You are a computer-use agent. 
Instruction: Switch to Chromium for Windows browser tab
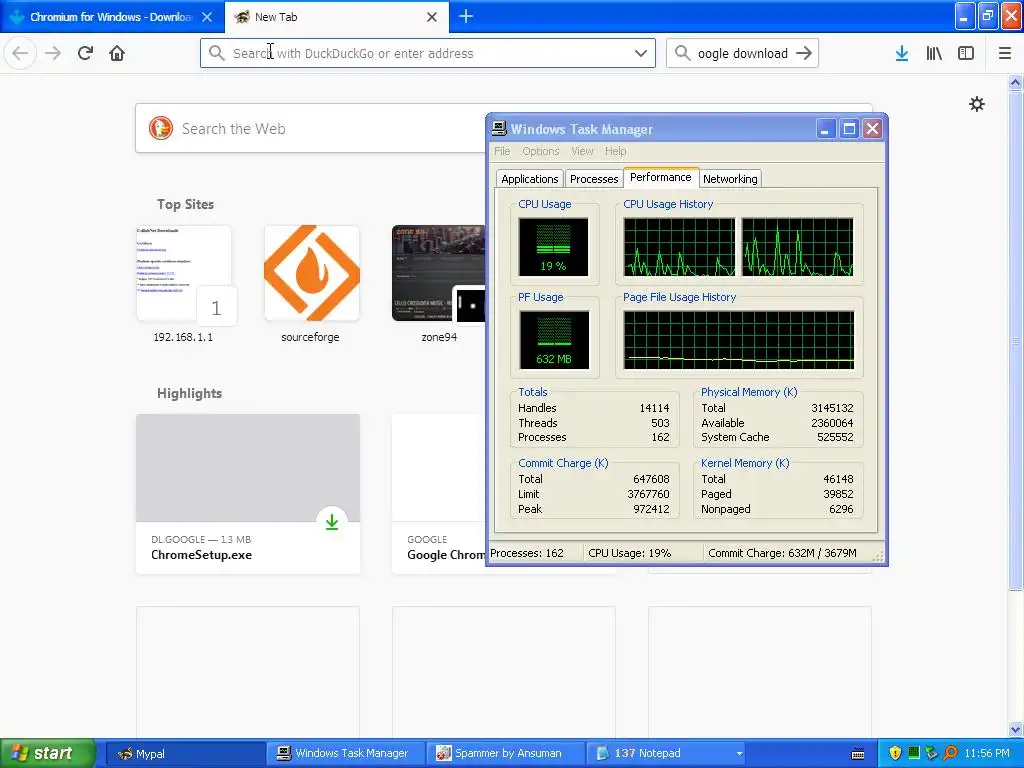tap(111, 17)
